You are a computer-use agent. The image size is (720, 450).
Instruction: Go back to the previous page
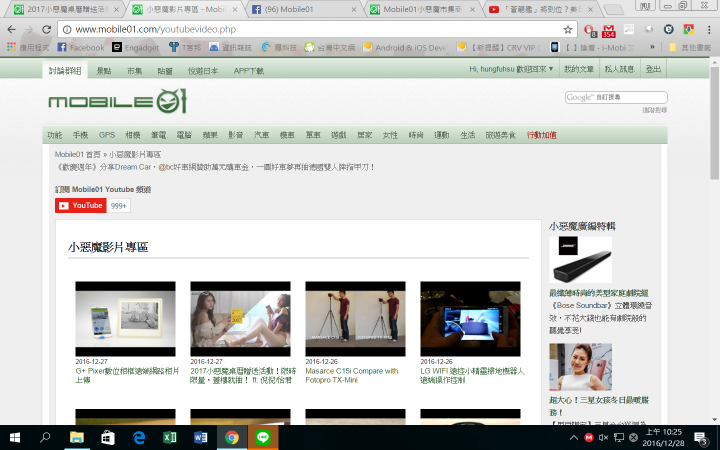tap(11, 29)
